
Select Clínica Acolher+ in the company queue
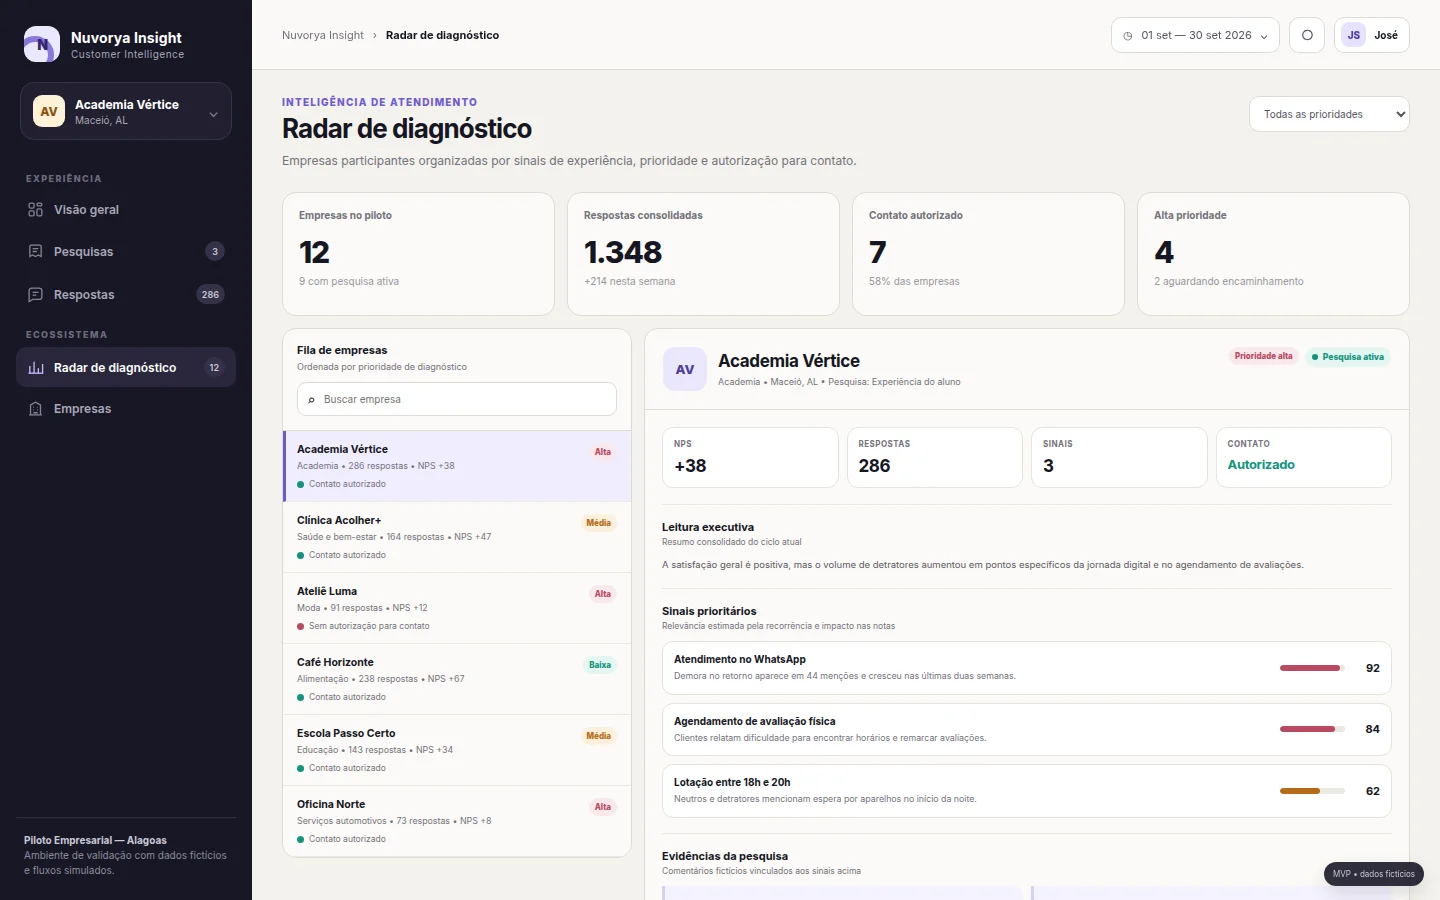[x=457, y=537]
